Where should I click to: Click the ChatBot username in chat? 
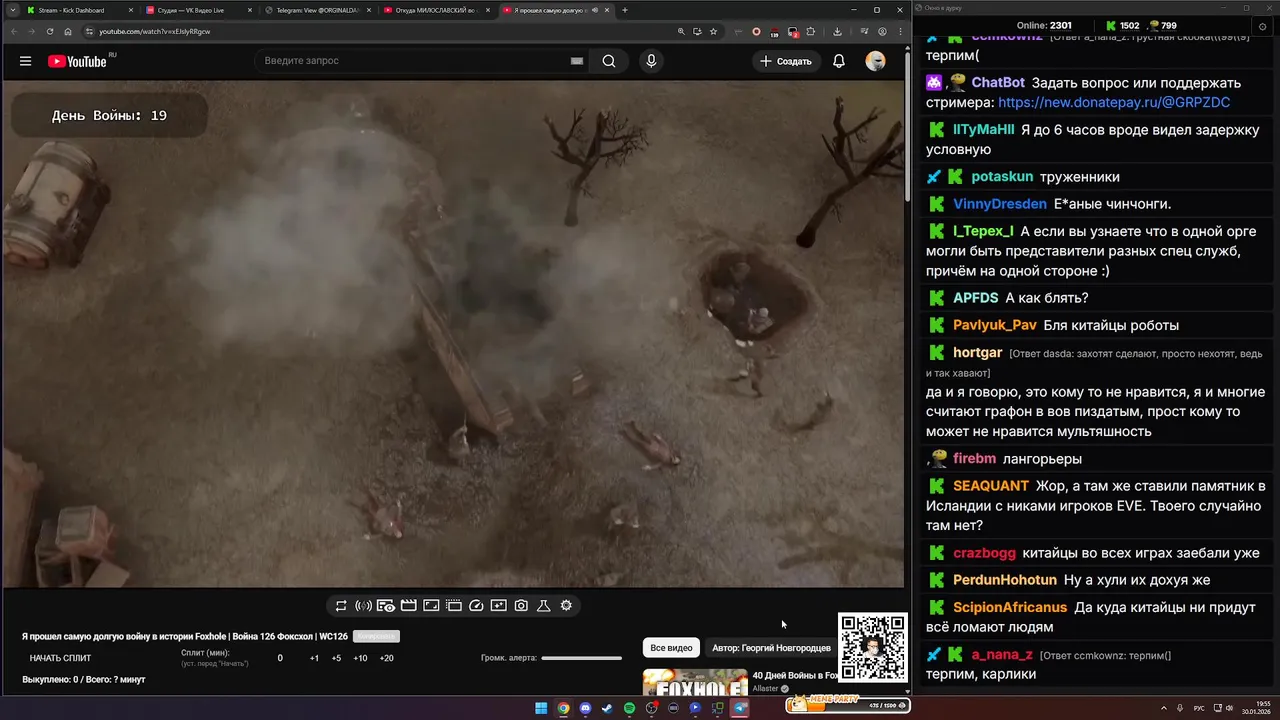tap(998, 83)
